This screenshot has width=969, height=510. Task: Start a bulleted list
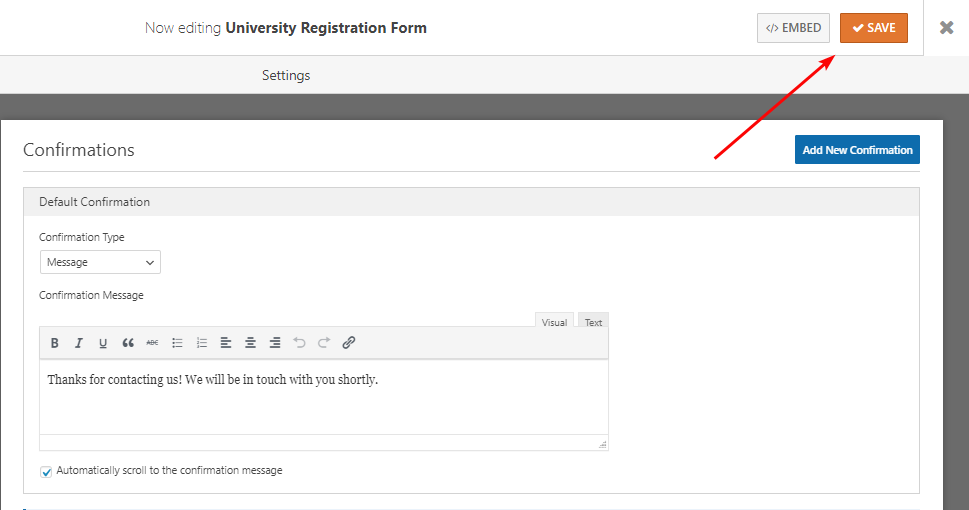coord(177,343)
